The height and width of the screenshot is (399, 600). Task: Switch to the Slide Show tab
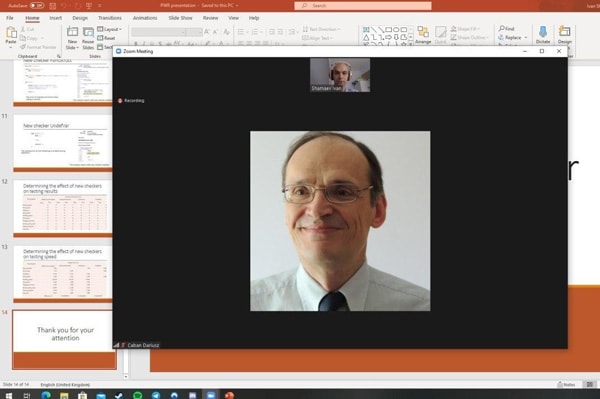[x=180, y=18]
